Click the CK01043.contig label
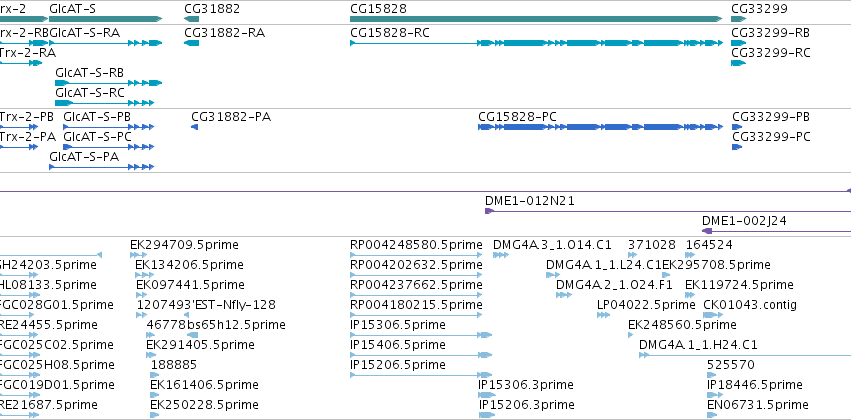Image resolution: width=851 pixels, height=420 pixels. (x=750, y=304)
